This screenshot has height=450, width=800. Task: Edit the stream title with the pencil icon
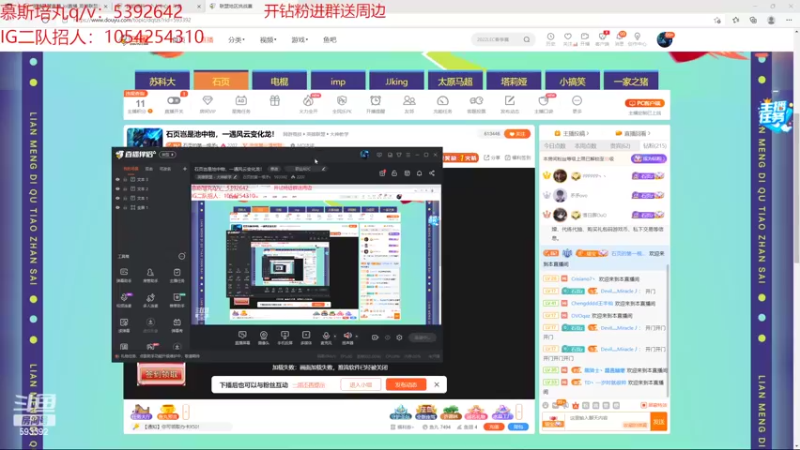click(x=323, y=169)
